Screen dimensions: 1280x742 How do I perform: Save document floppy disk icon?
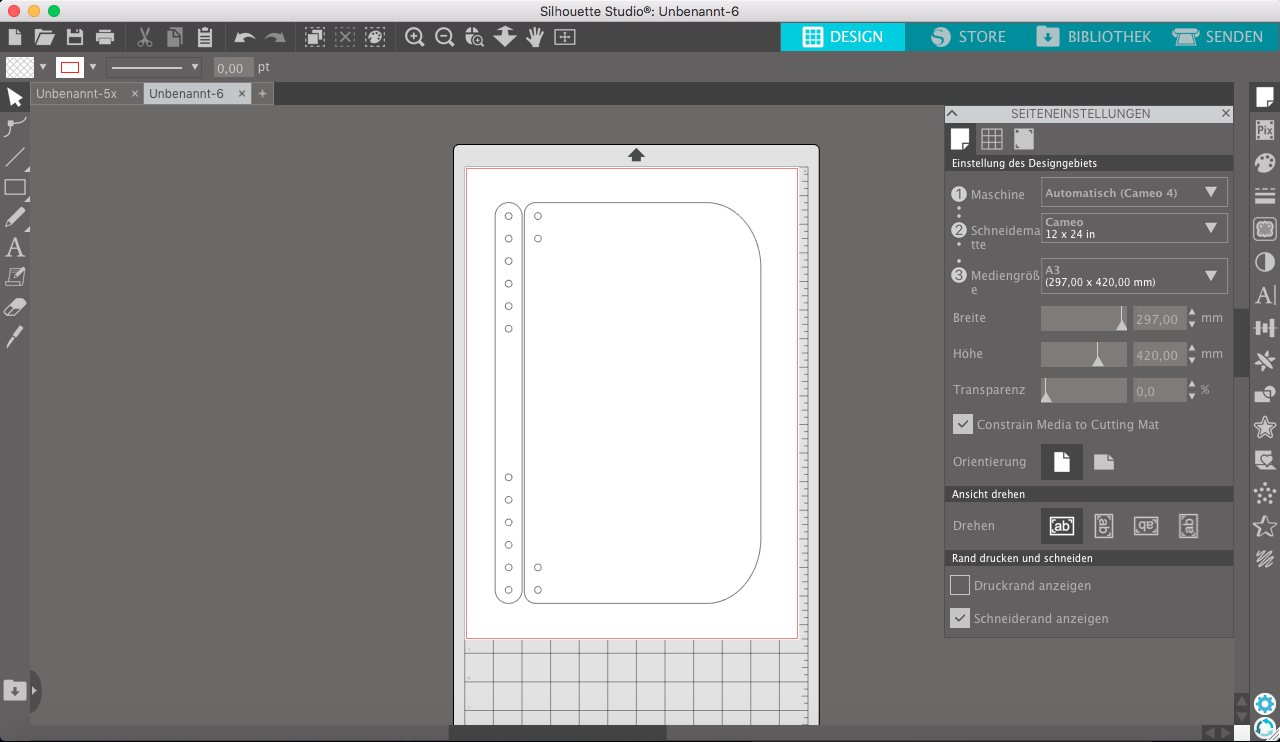tap(74, 37)
